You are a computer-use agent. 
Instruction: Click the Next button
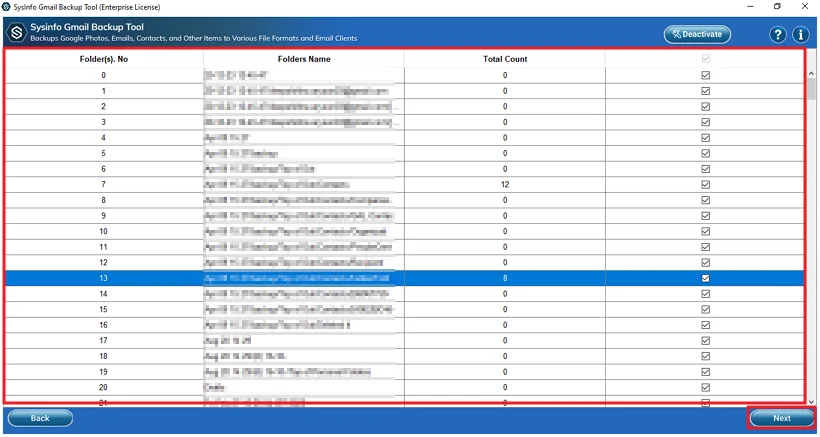click(x=782, y=418)
